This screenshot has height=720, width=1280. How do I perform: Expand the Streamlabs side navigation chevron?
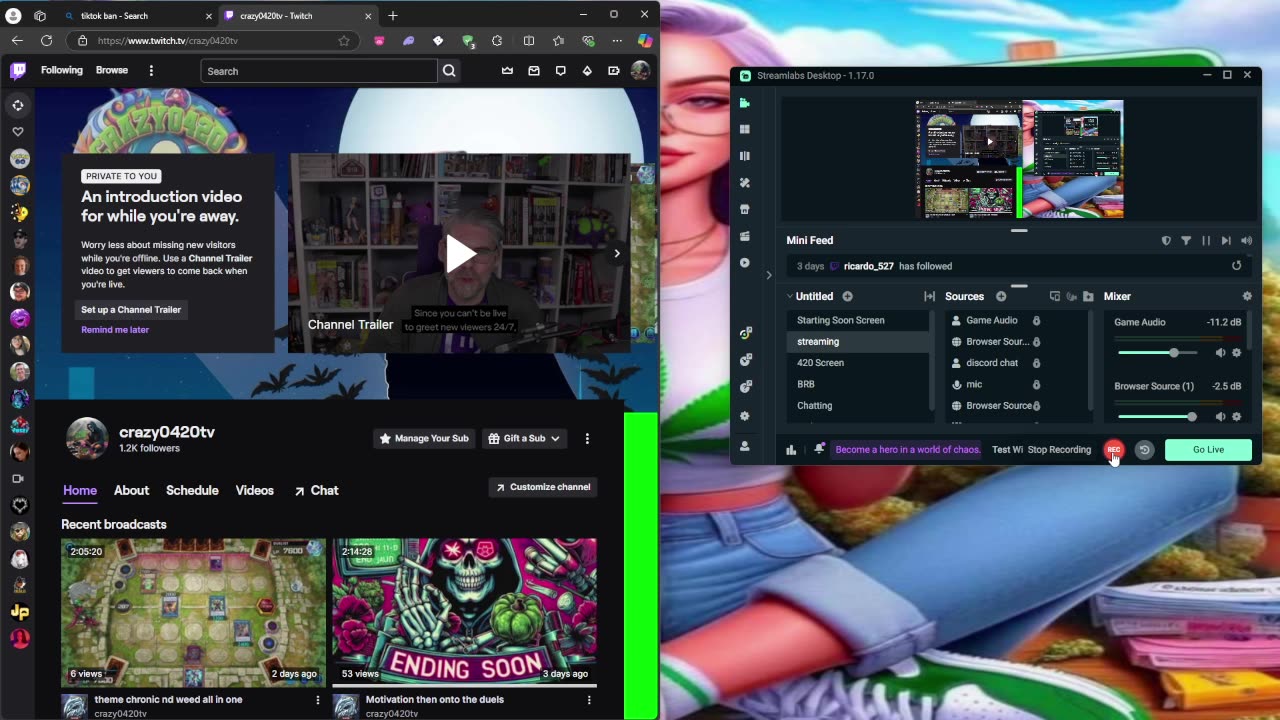pyautogui.click(x=769, y=275)
